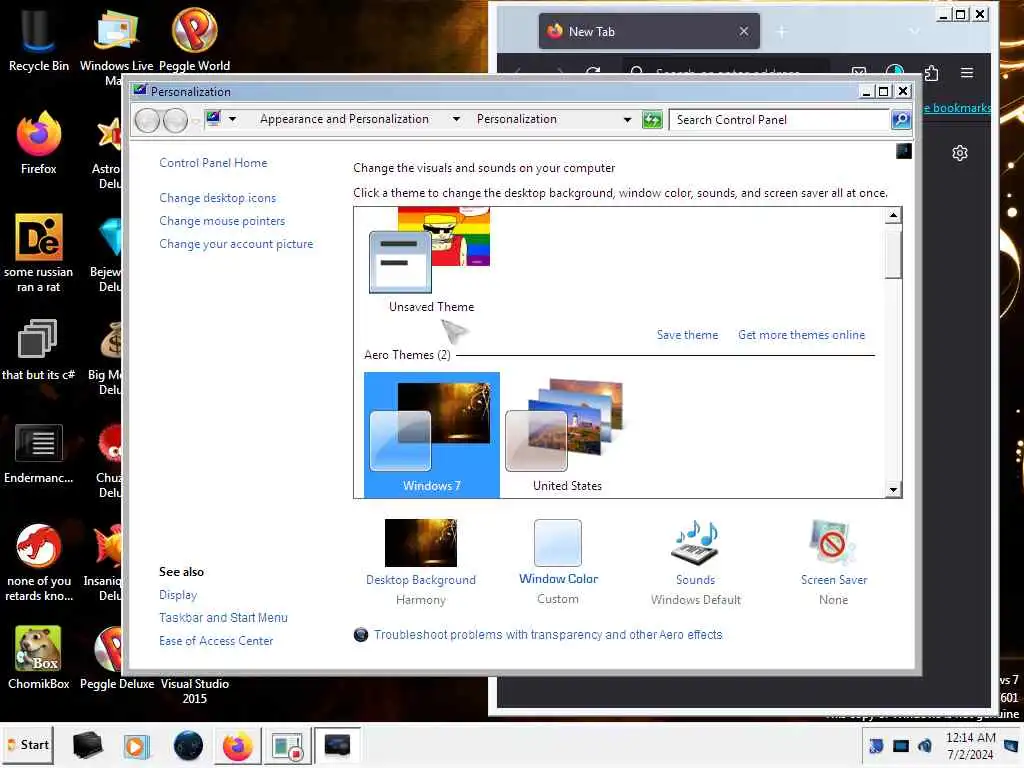This screenshot has height=768, width=1024.
Task: Open Control Panel Home link
Action: pyautogui.click(x=213, y=163)
